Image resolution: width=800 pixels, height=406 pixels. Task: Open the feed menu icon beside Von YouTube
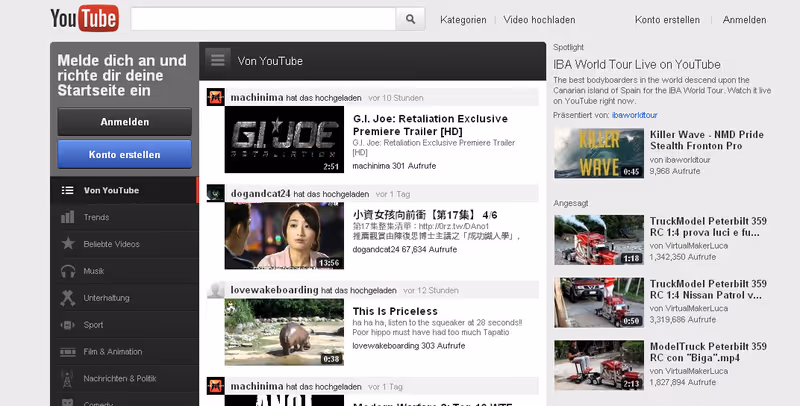click(x=219, y=60)
